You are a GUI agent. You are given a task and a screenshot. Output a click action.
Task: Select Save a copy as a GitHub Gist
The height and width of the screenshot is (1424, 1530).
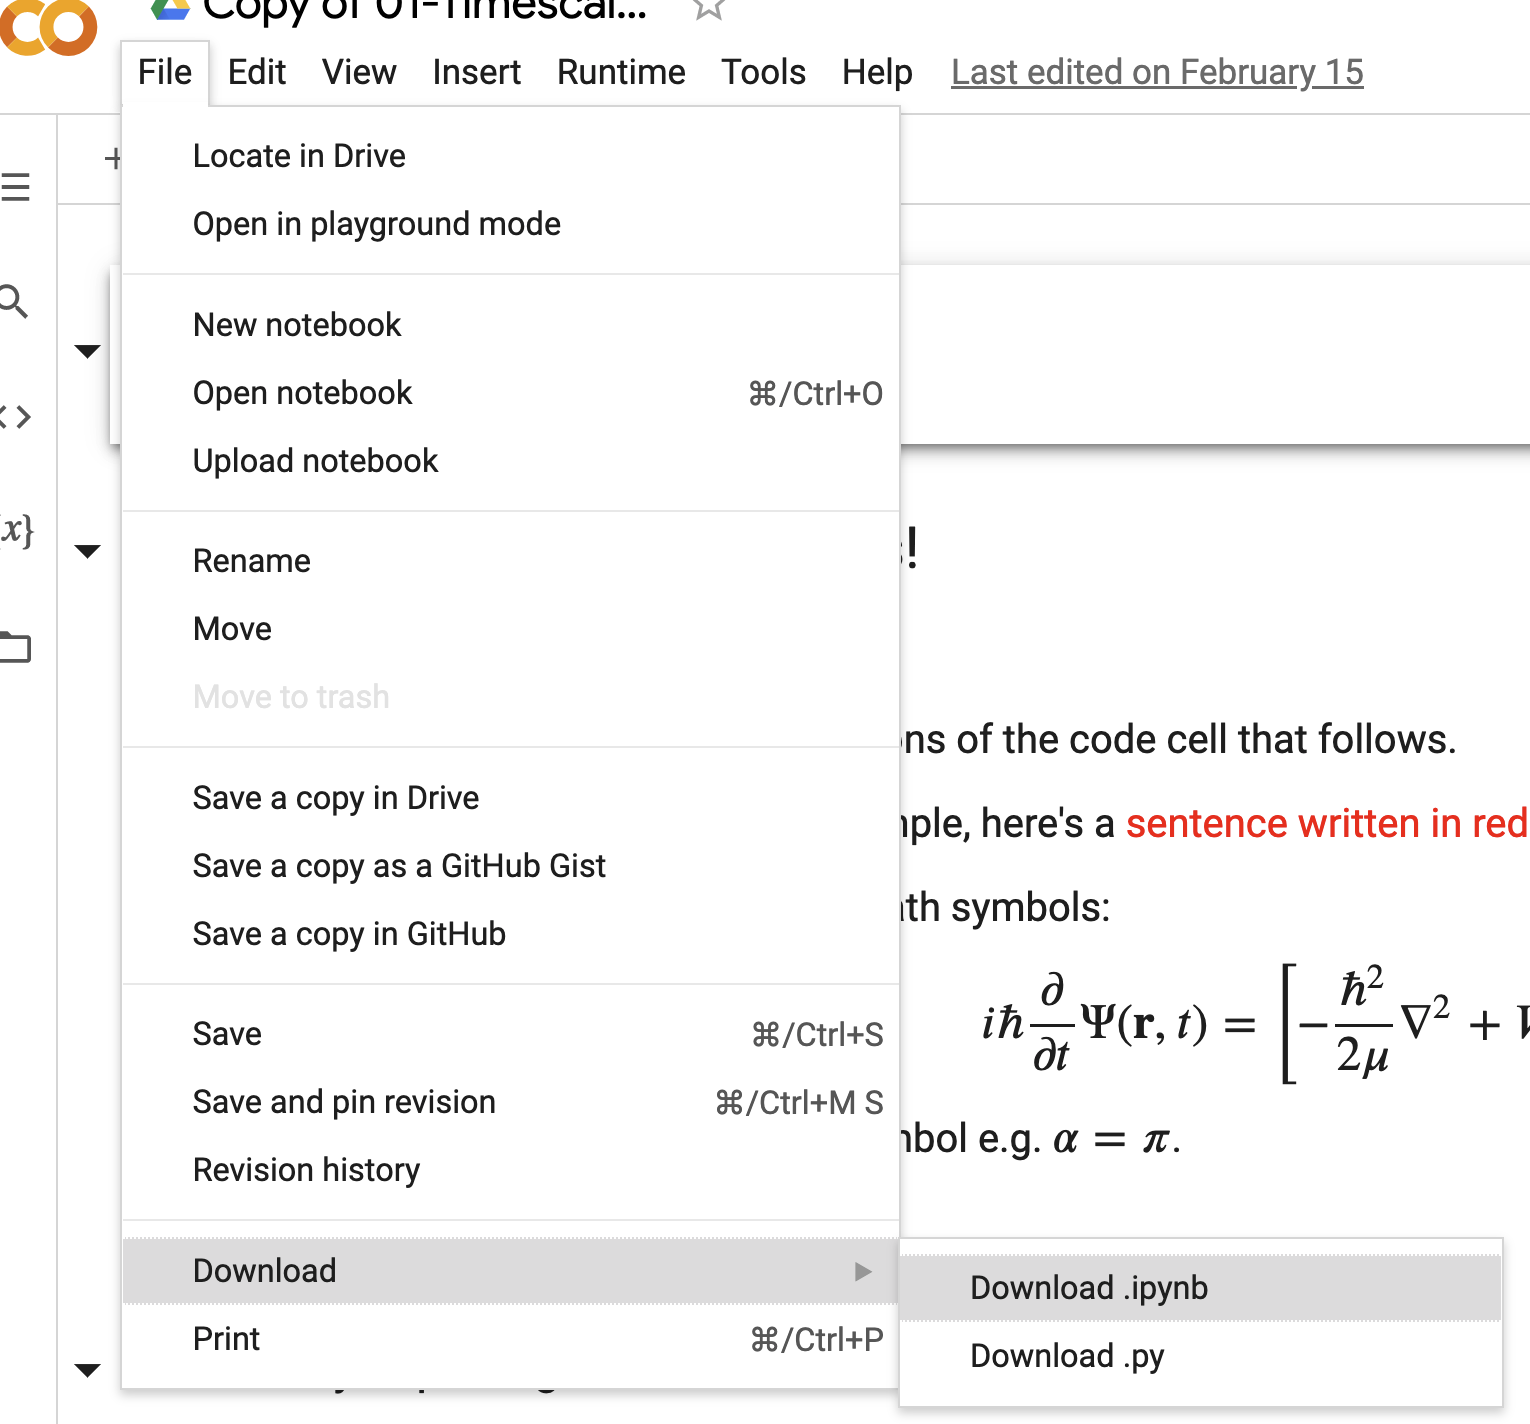(x=510, y=866)
